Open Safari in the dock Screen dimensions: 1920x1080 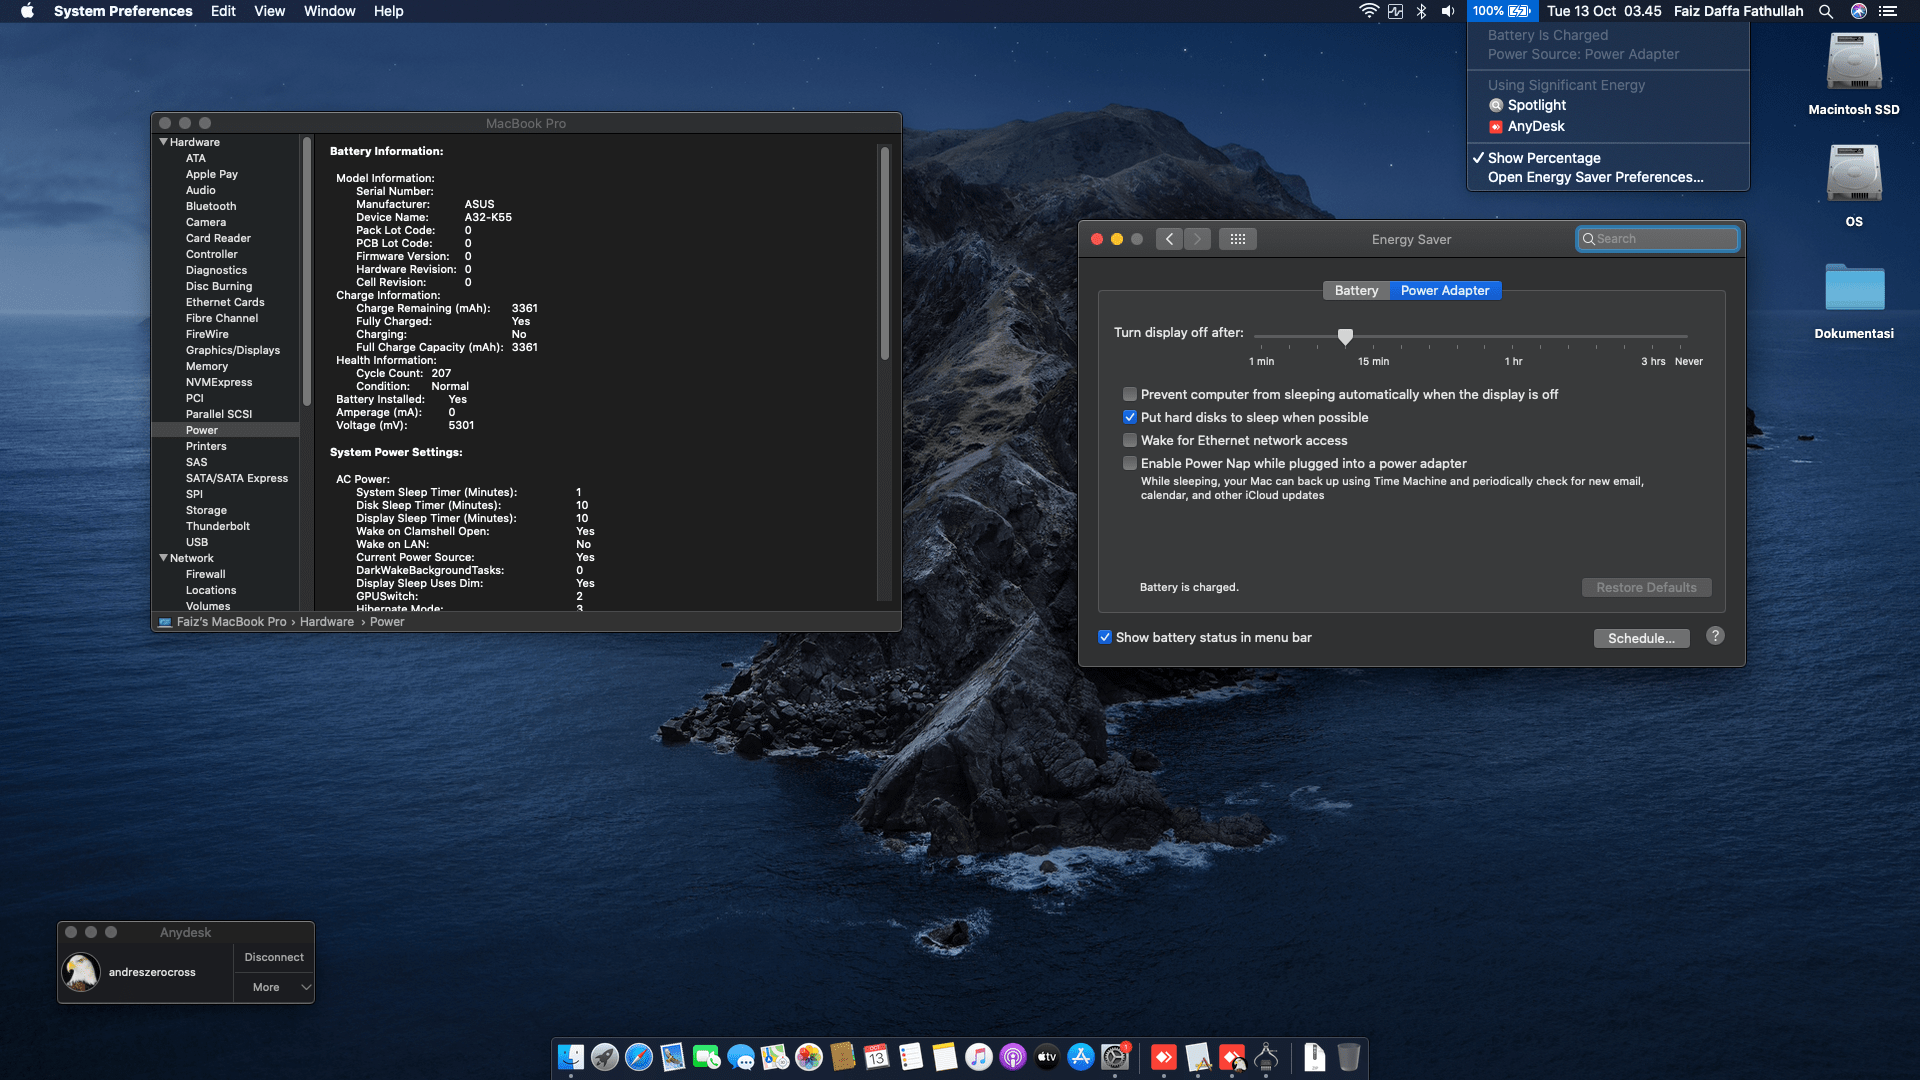point(639,1057)
